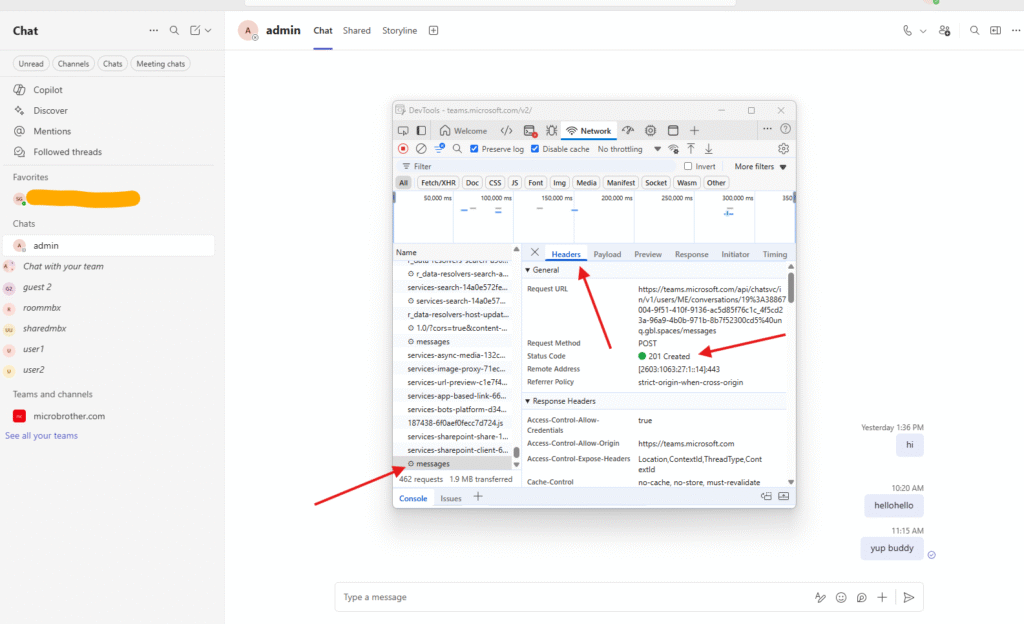Viewport: 1024px width, 624px height.
Task: Open Copilot from the chat sidebar
Action: coord(48,90)
